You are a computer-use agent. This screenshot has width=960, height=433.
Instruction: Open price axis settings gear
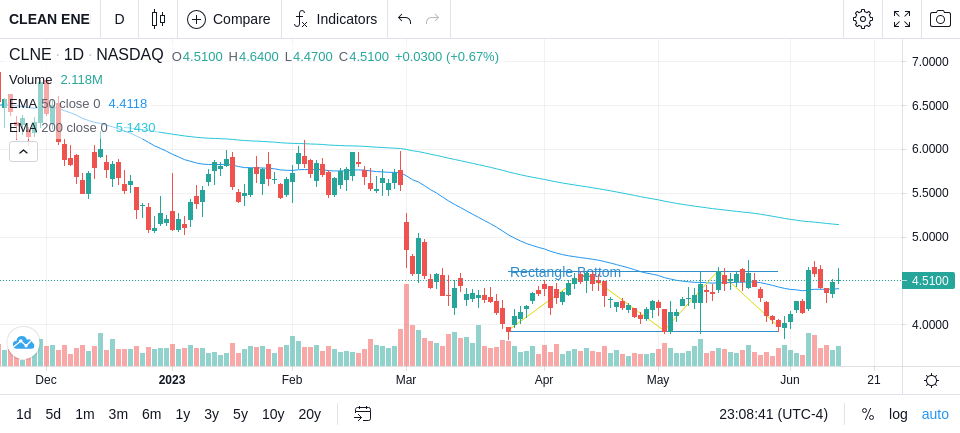tap(931, 380)
